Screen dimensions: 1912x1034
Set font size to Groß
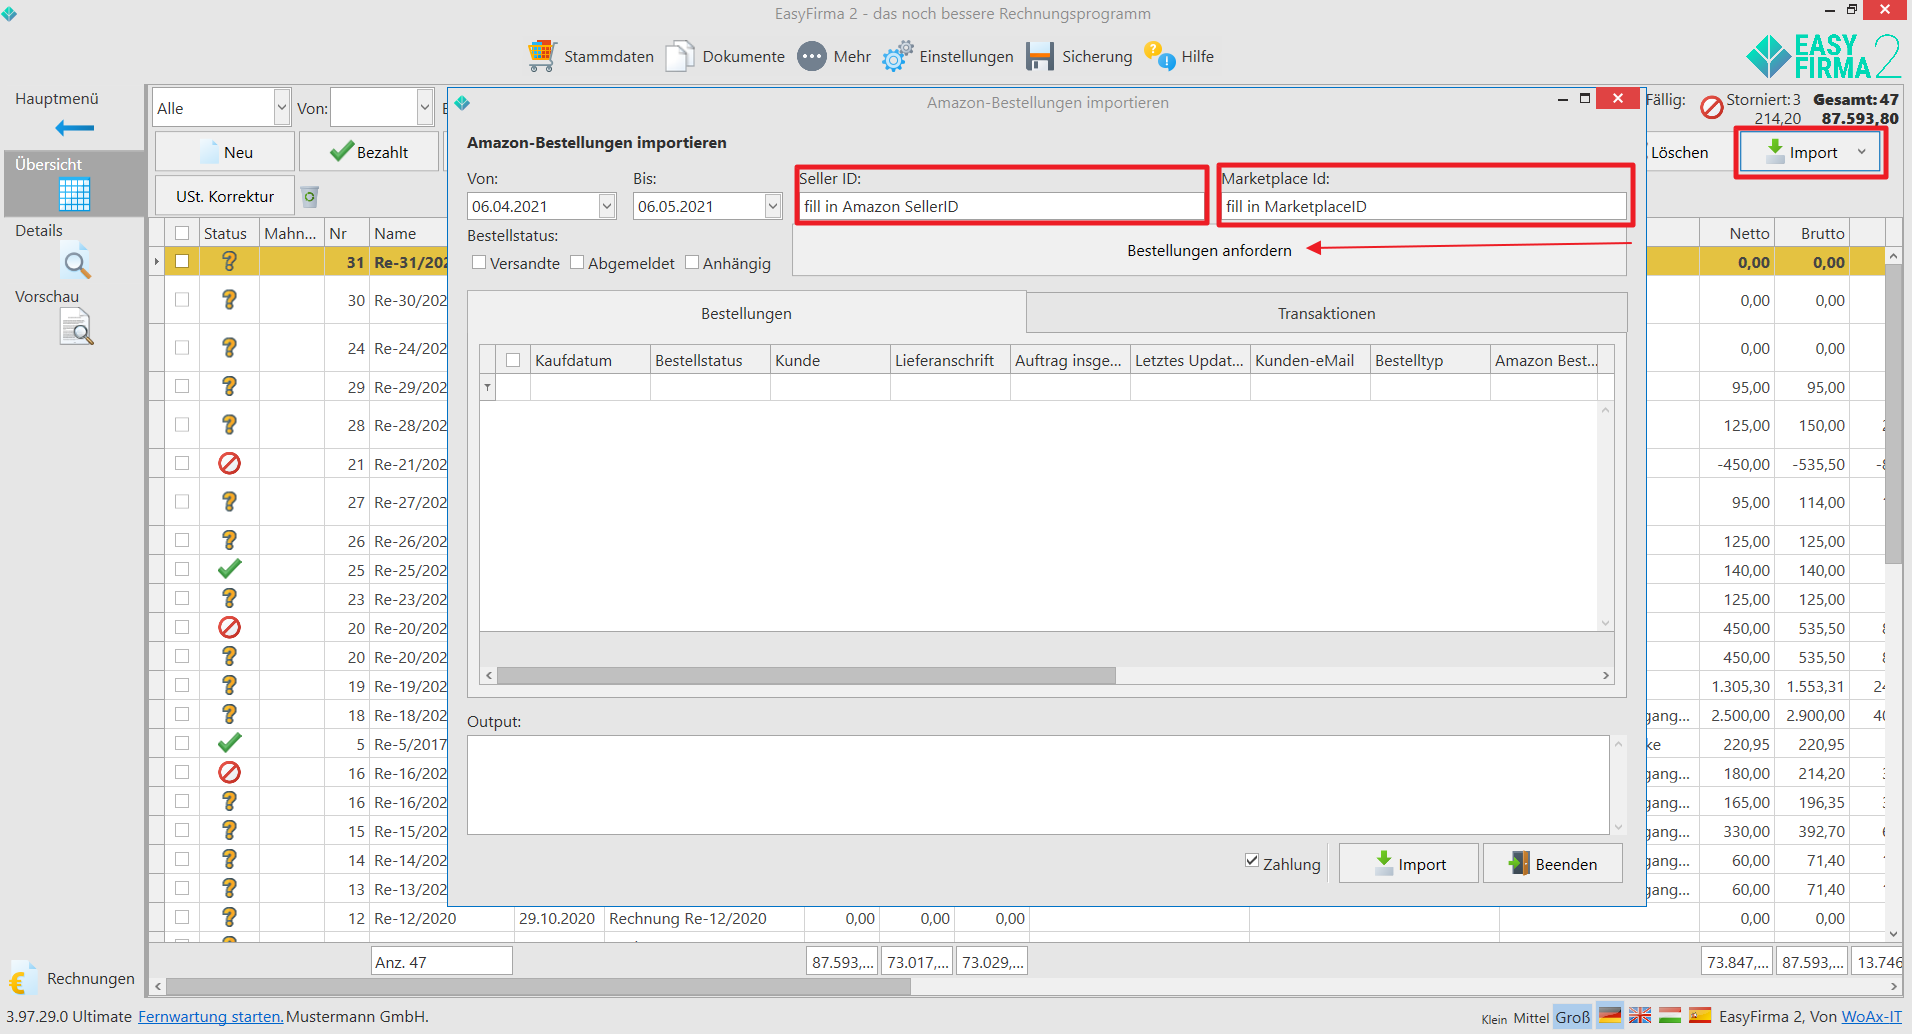pos(1572,1017)
